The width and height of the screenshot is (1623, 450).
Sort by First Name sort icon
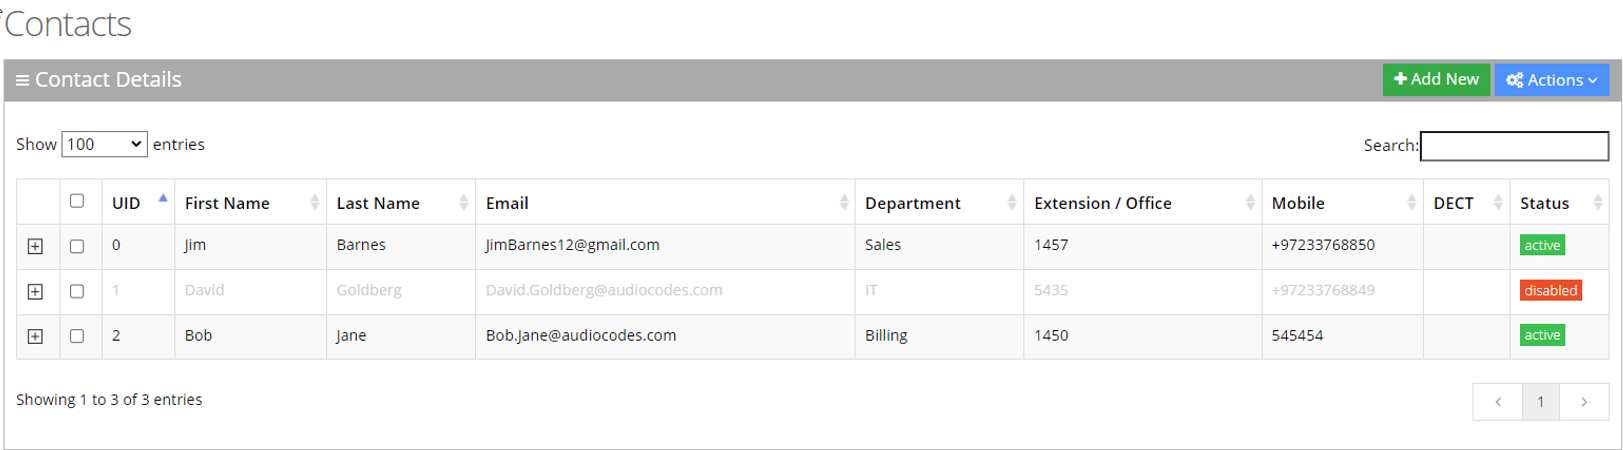(315, 203)
